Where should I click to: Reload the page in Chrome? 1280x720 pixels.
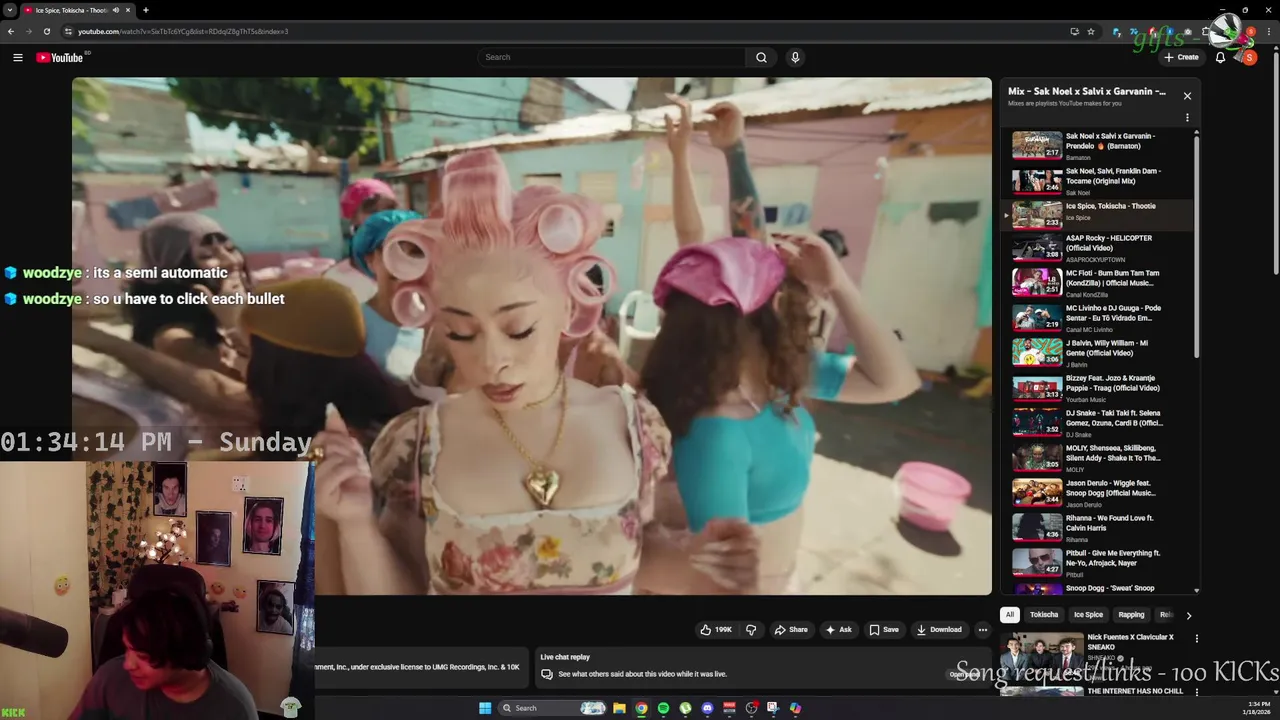46,31
